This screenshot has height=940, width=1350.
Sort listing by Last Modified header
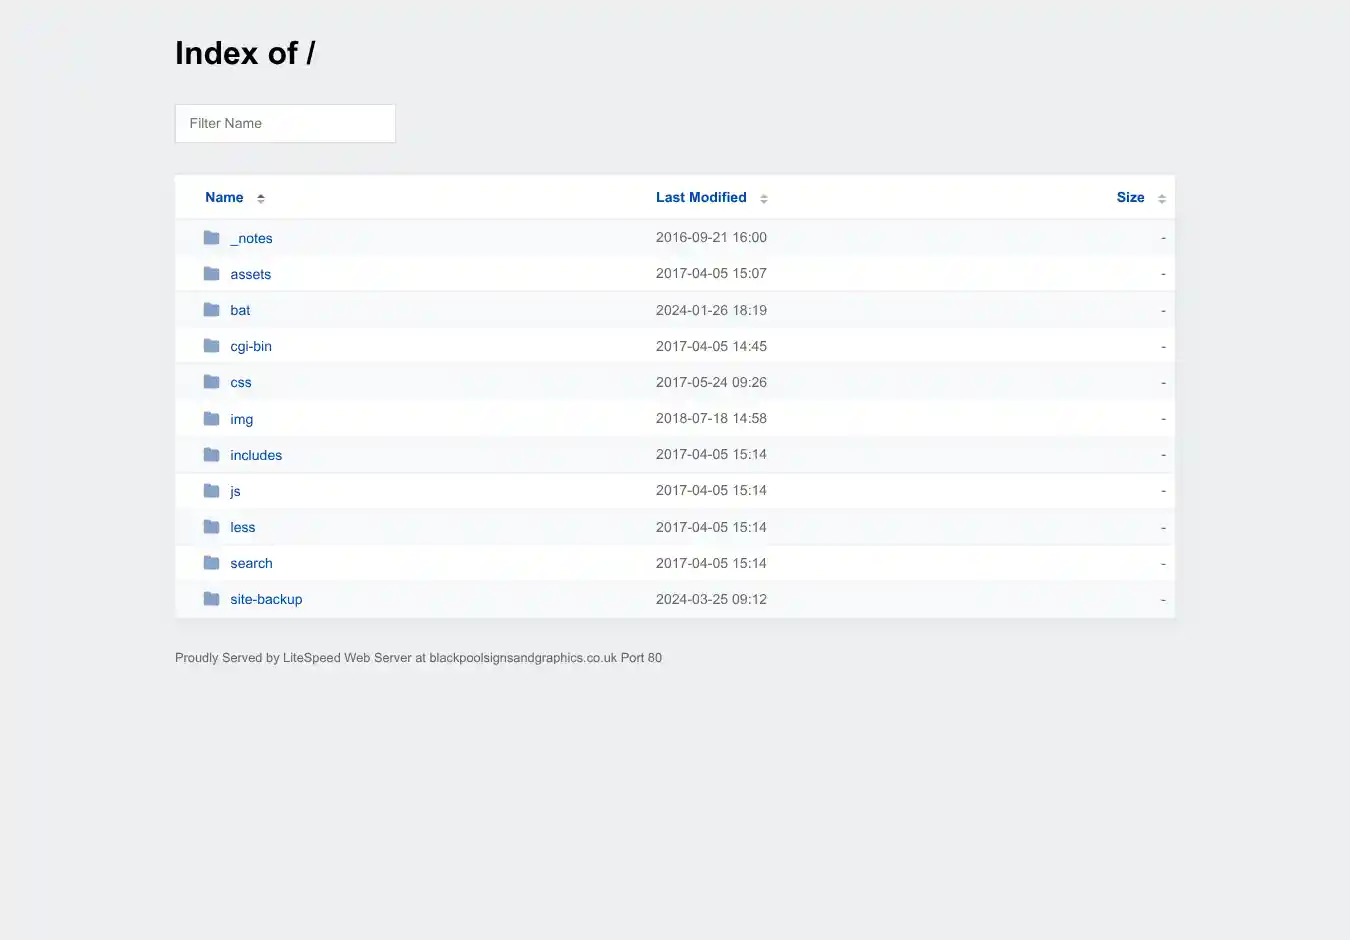pos(701,198)
